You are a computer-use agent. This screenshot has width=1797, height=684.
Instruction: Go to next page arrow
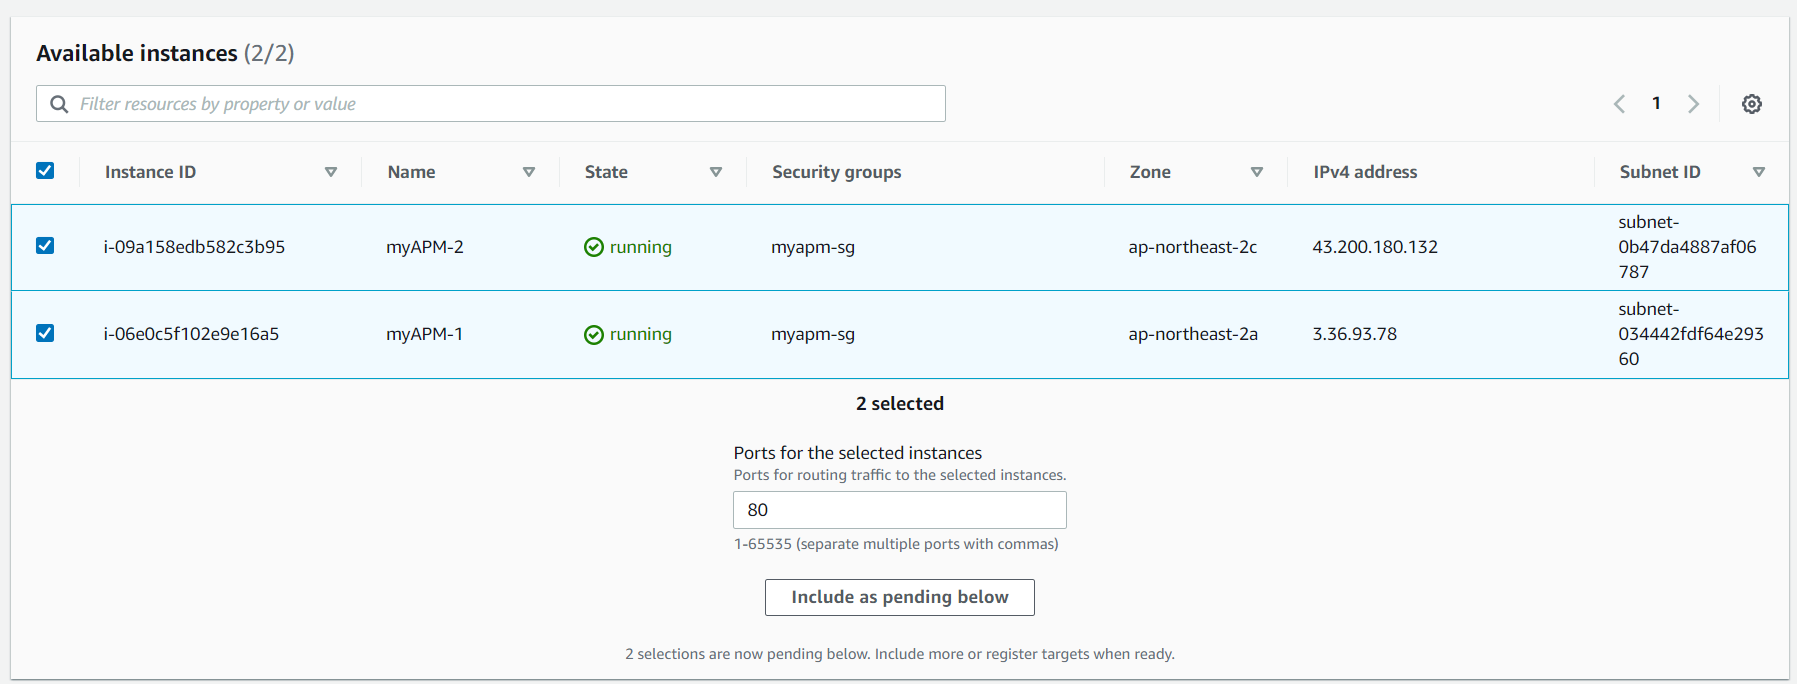tap(1693, 104)
